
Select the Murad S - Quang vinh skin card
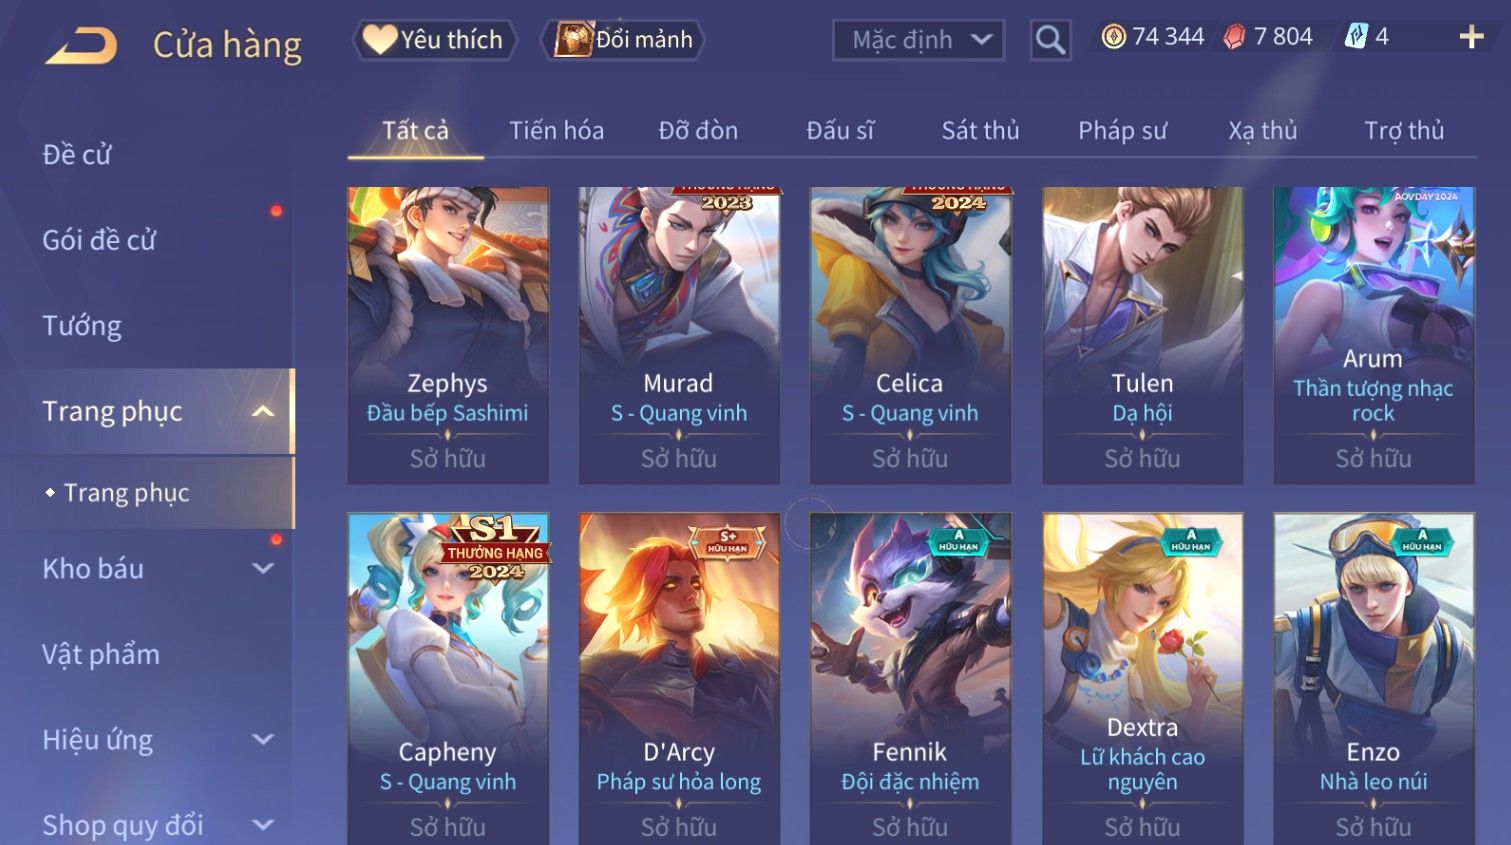pos(679,335)
